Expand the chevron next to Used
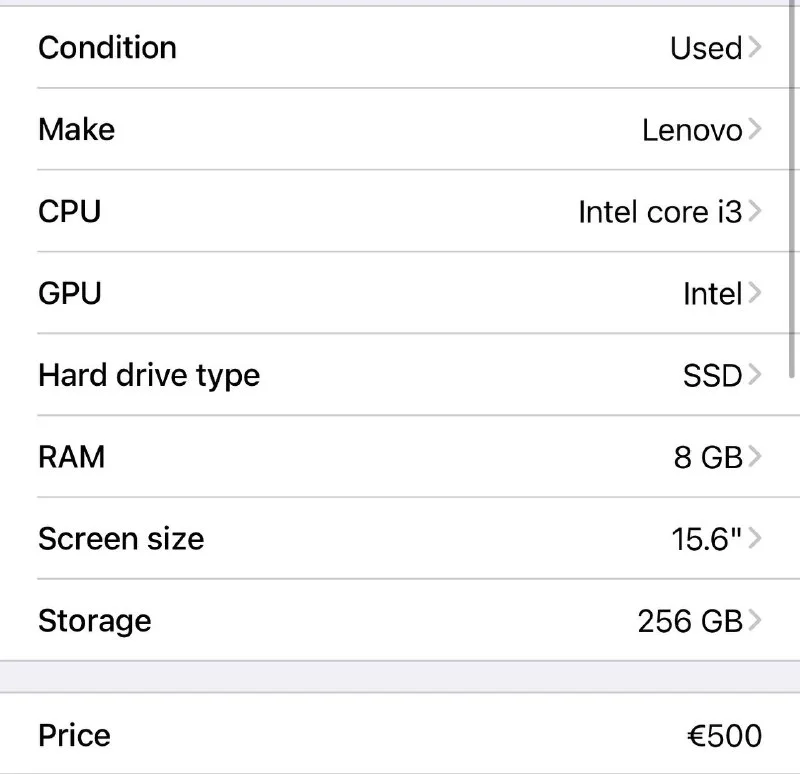 pos(754,48)
